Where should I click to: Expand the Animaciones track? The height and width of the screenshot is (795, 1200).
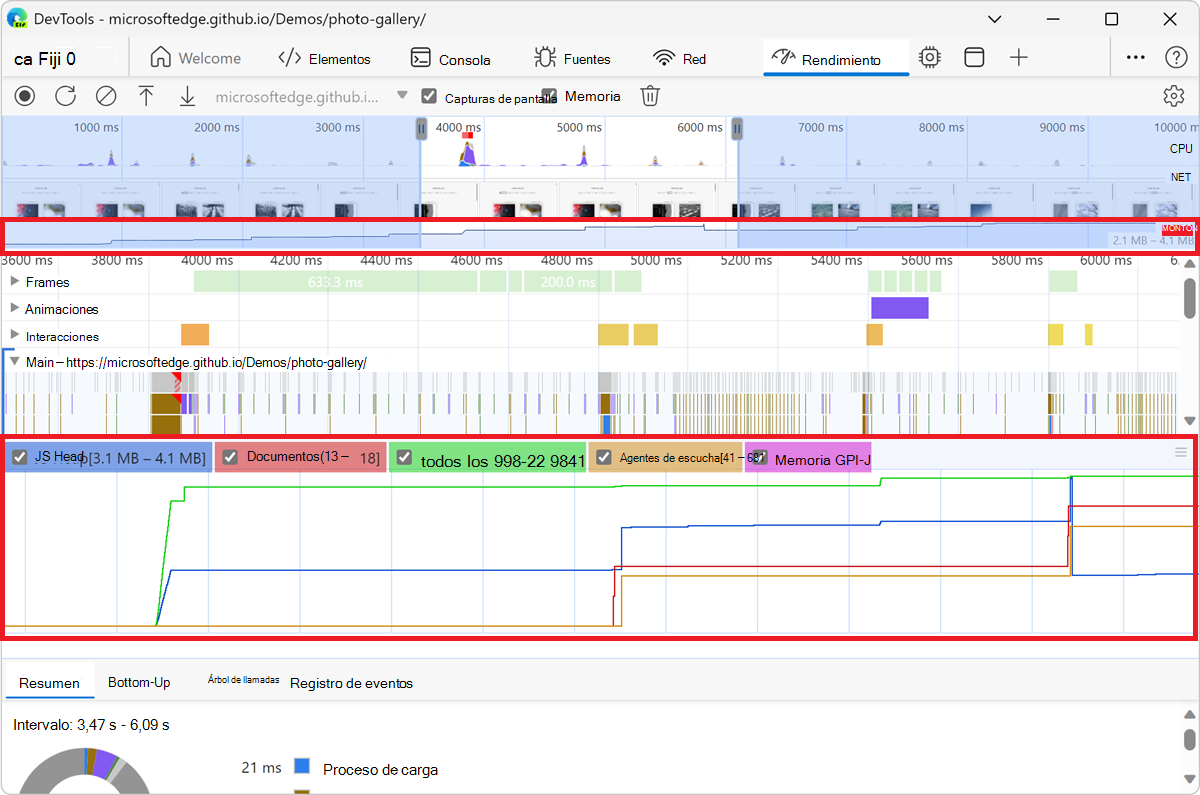pos(14,308)
